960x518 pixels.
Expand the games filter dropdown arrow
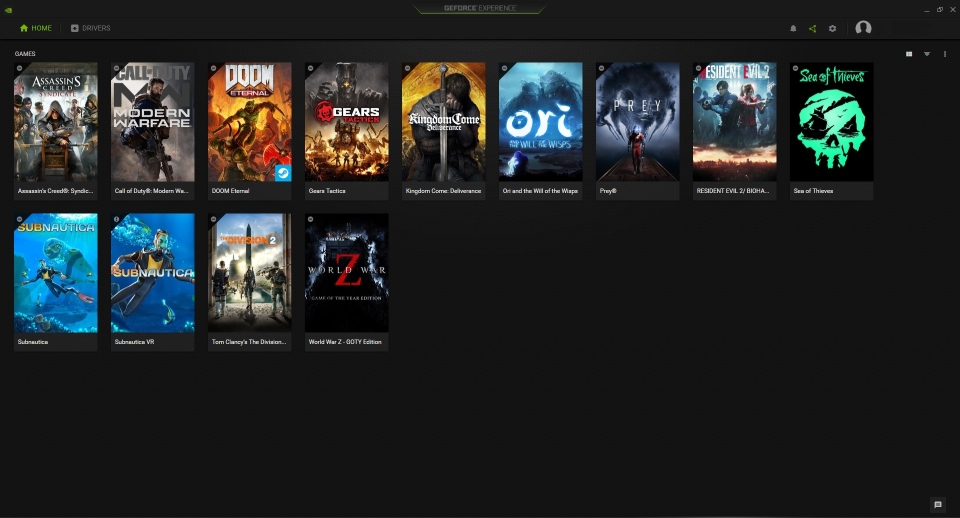tap(927, 54)
